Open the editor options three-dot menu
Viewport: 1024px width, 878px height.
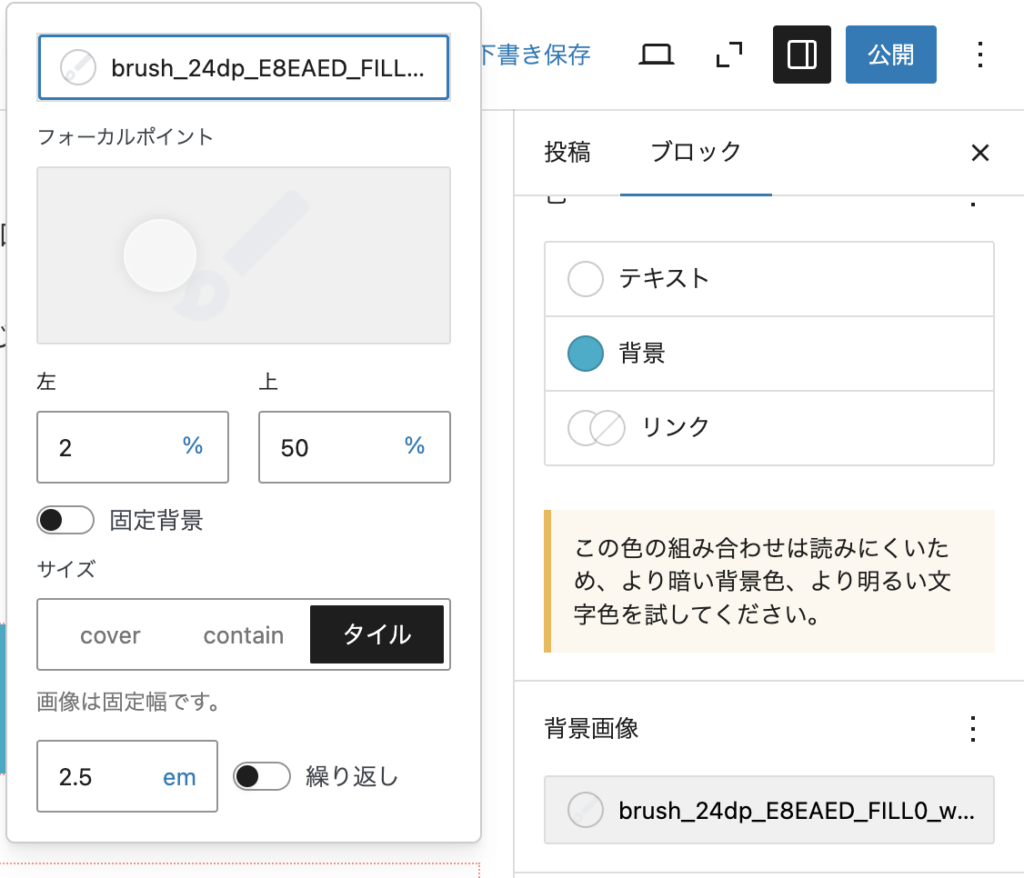coord(980,54)
